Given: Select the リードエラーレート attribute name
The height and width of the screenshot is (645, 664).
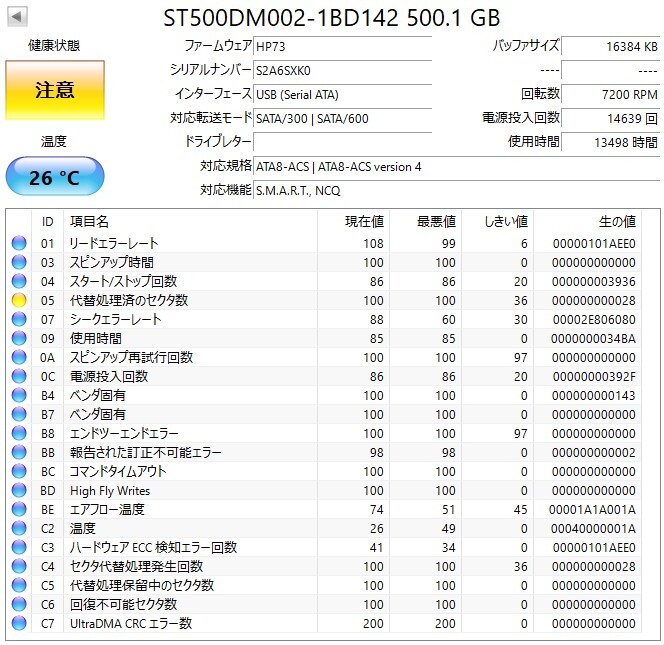Looking at the screenshot, I should 114,243.
